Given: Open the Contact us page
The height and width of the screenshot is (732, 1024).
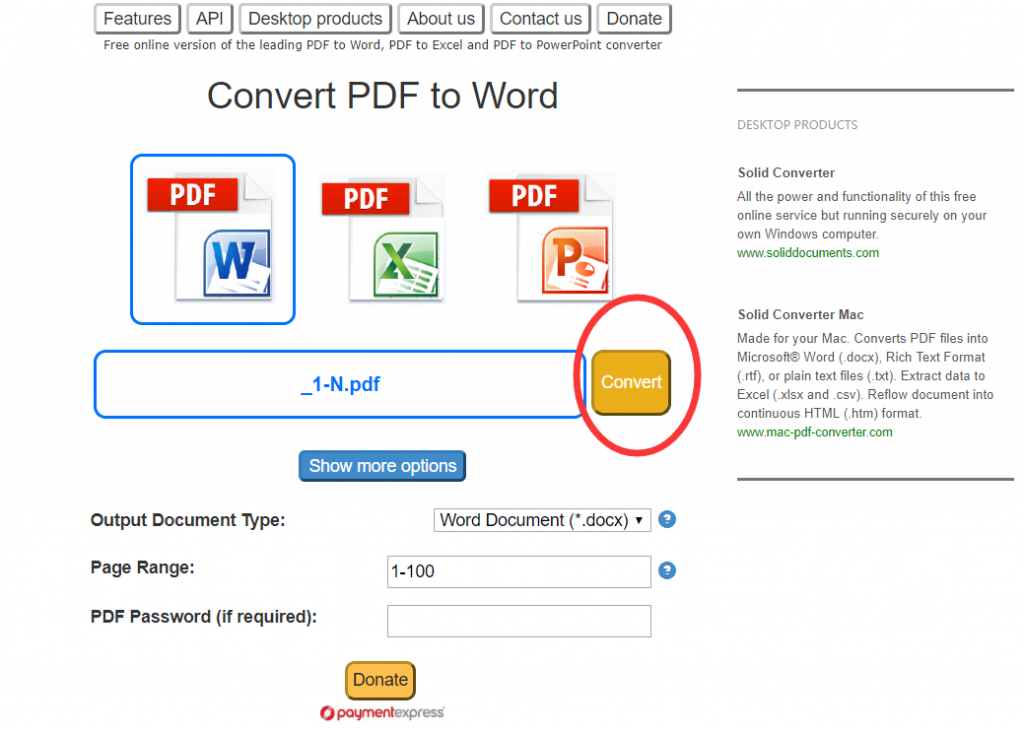Looking at the screenshot, I should tap(541, 18).
